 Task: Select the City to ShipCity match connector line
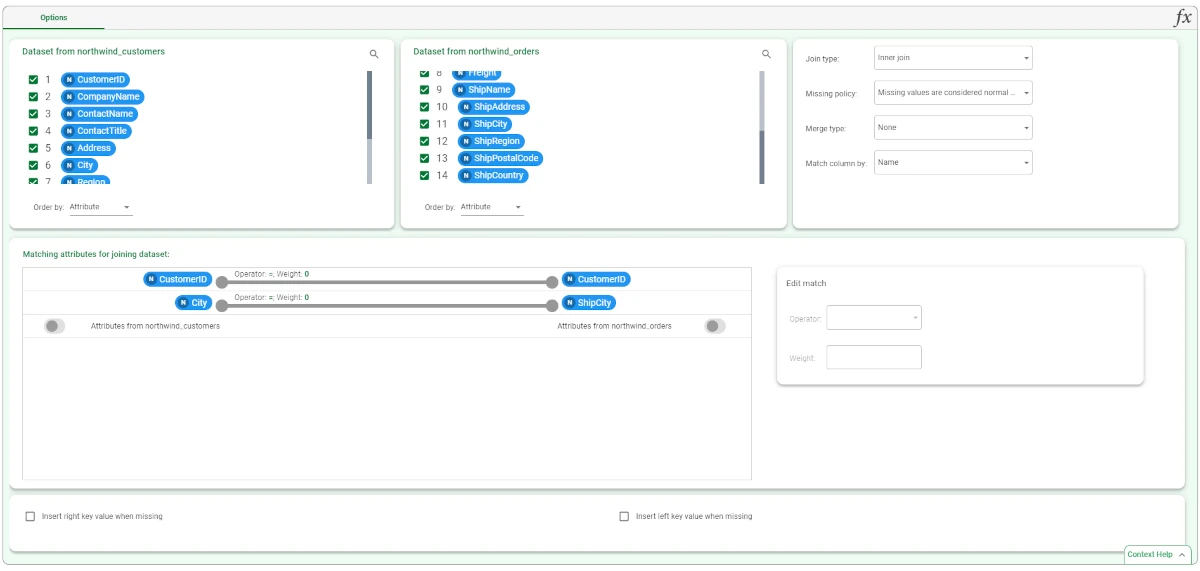tap(387, 305)
